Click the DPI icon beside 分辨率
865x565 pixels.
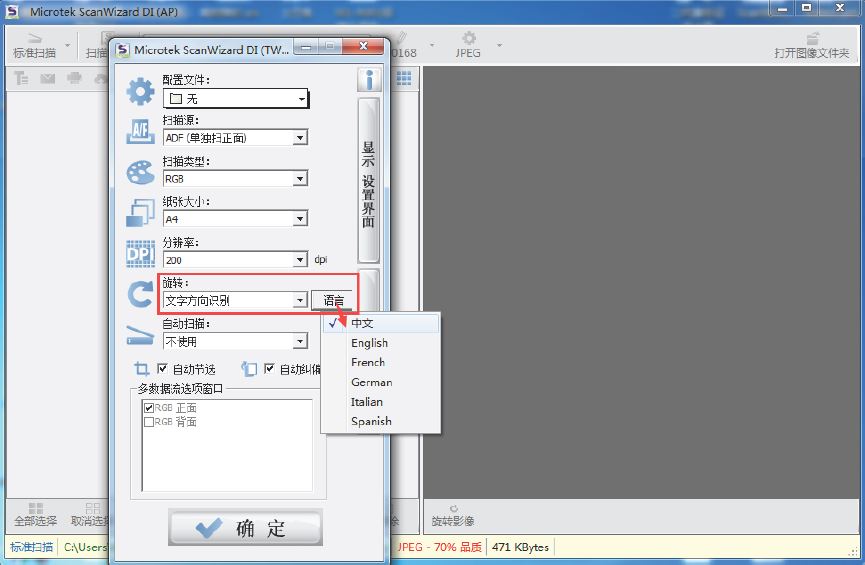point(140,254)
